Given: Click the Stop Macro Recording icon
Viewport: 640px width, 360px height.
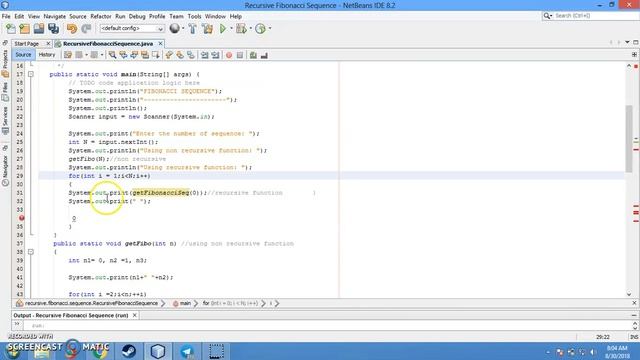Looking at the screenshot, I should pyautogui.click(x=240, y=55).
